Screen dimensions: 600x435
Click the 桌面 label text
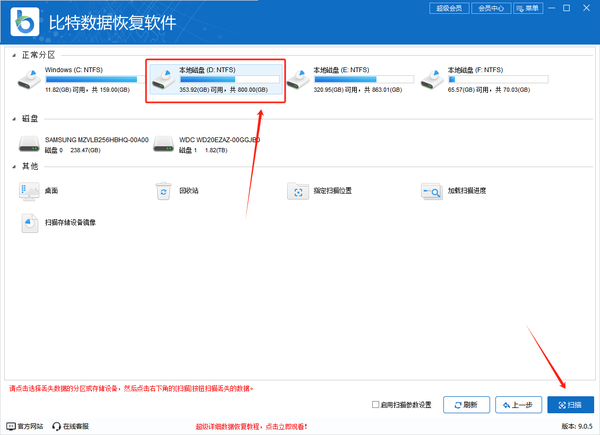tap(51, 191)
